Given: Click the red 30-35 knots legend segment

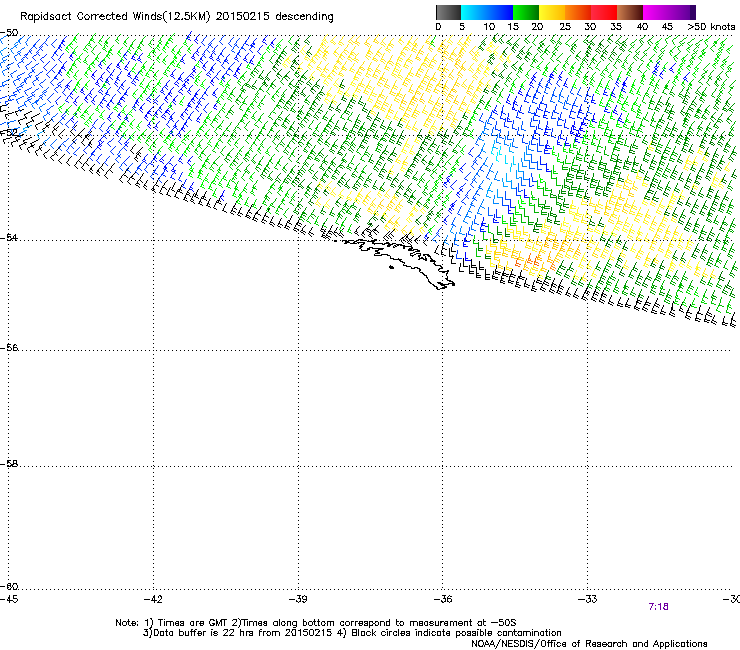Looking at the screenshot, I should coord(604,12).
